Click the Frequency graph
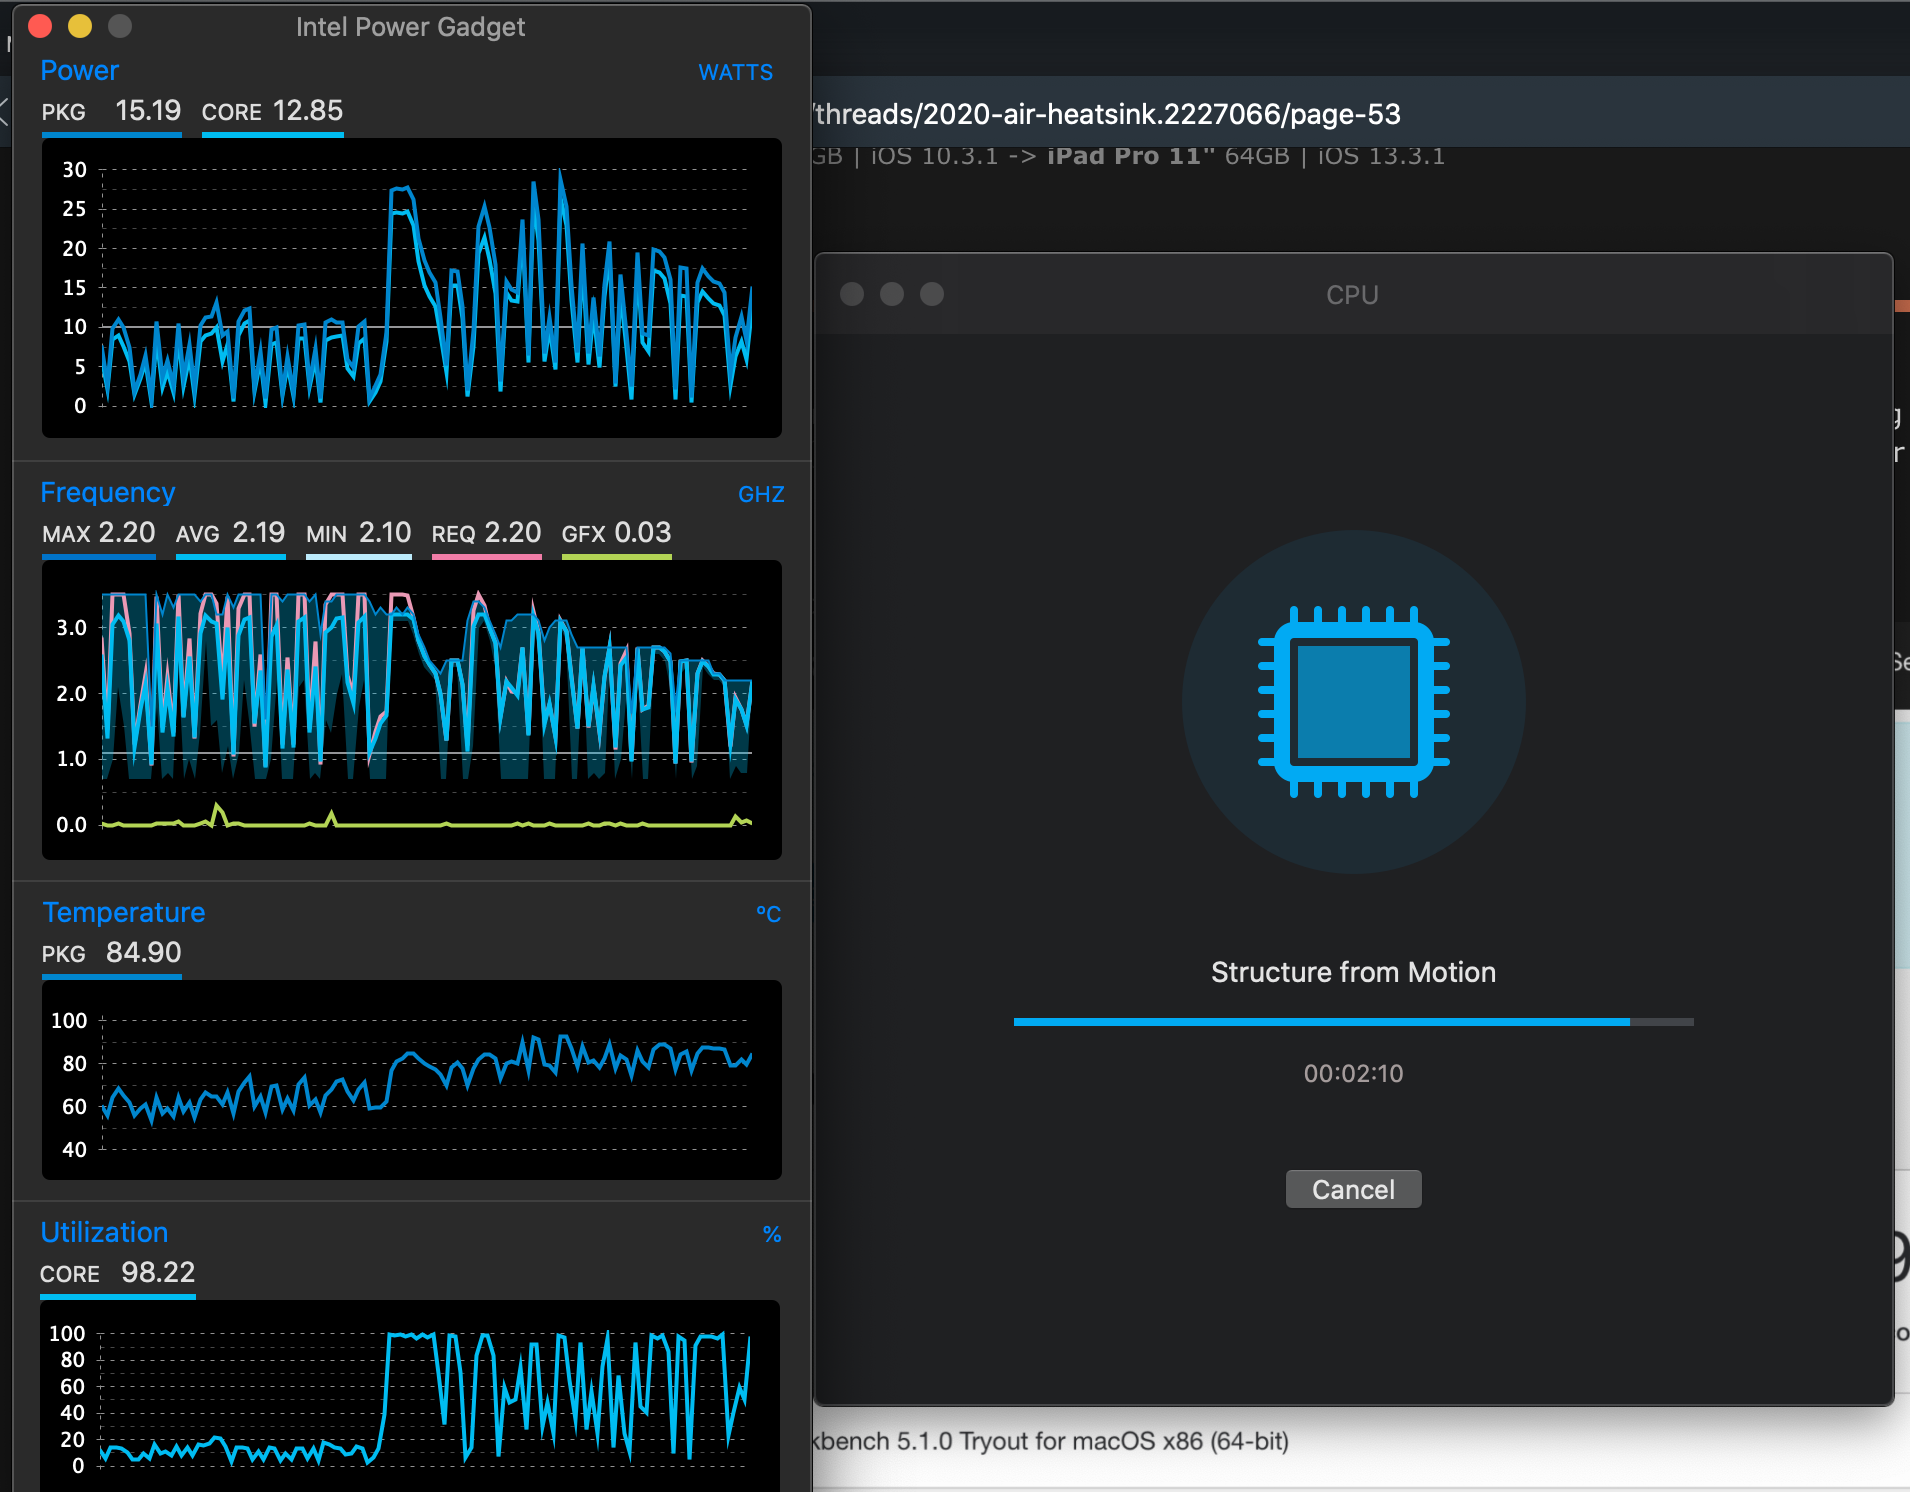 pos(412,710)
